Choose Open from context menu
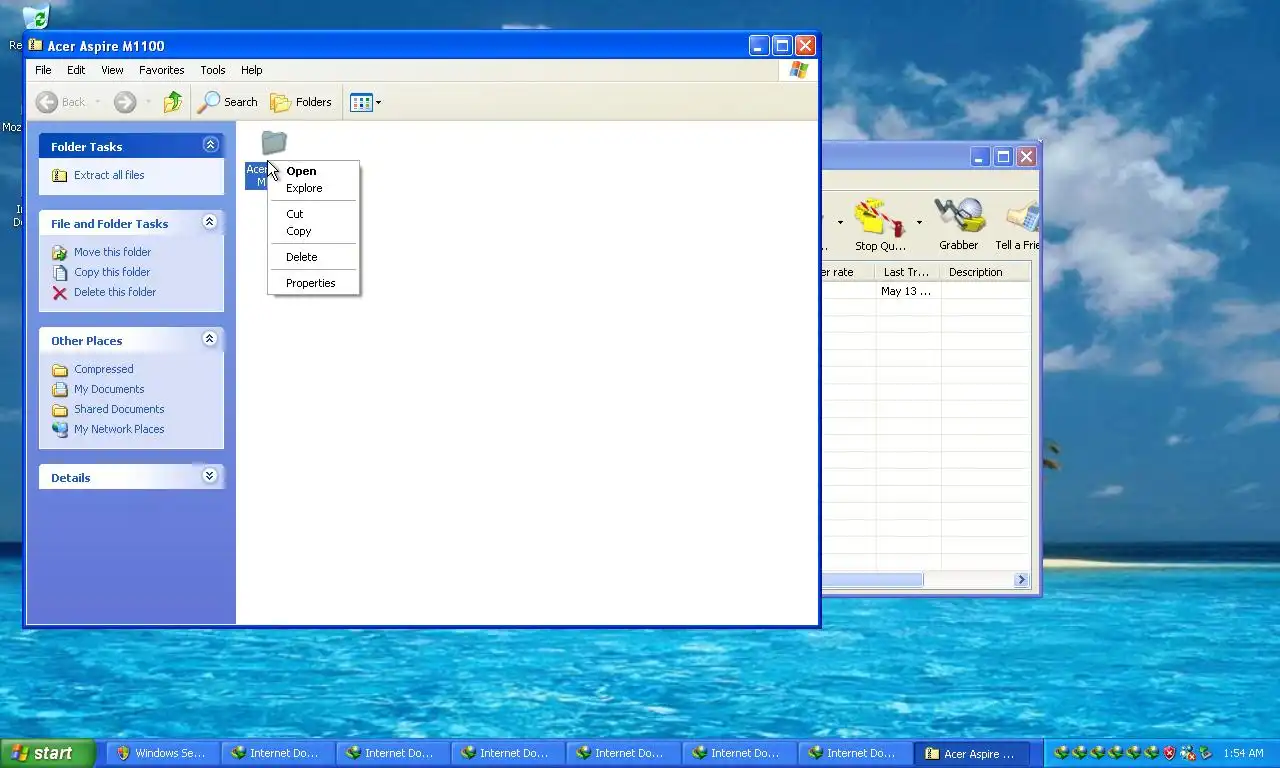This screenshot has width=1280, height=768. [314, 171]
